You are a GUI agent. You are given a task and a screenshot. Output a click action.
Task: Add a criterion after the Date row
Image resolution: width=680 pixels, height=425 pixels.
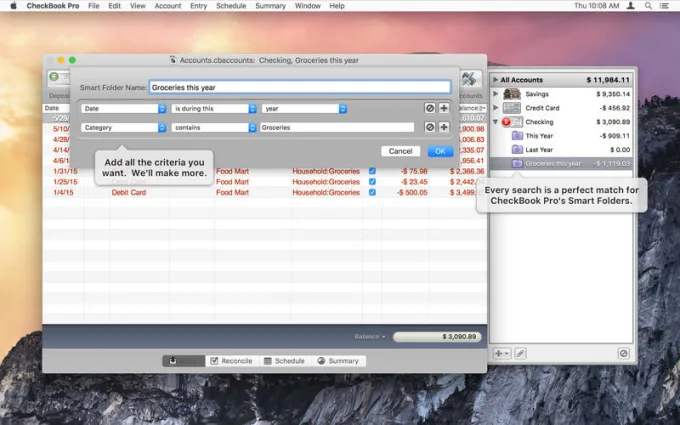444,108
